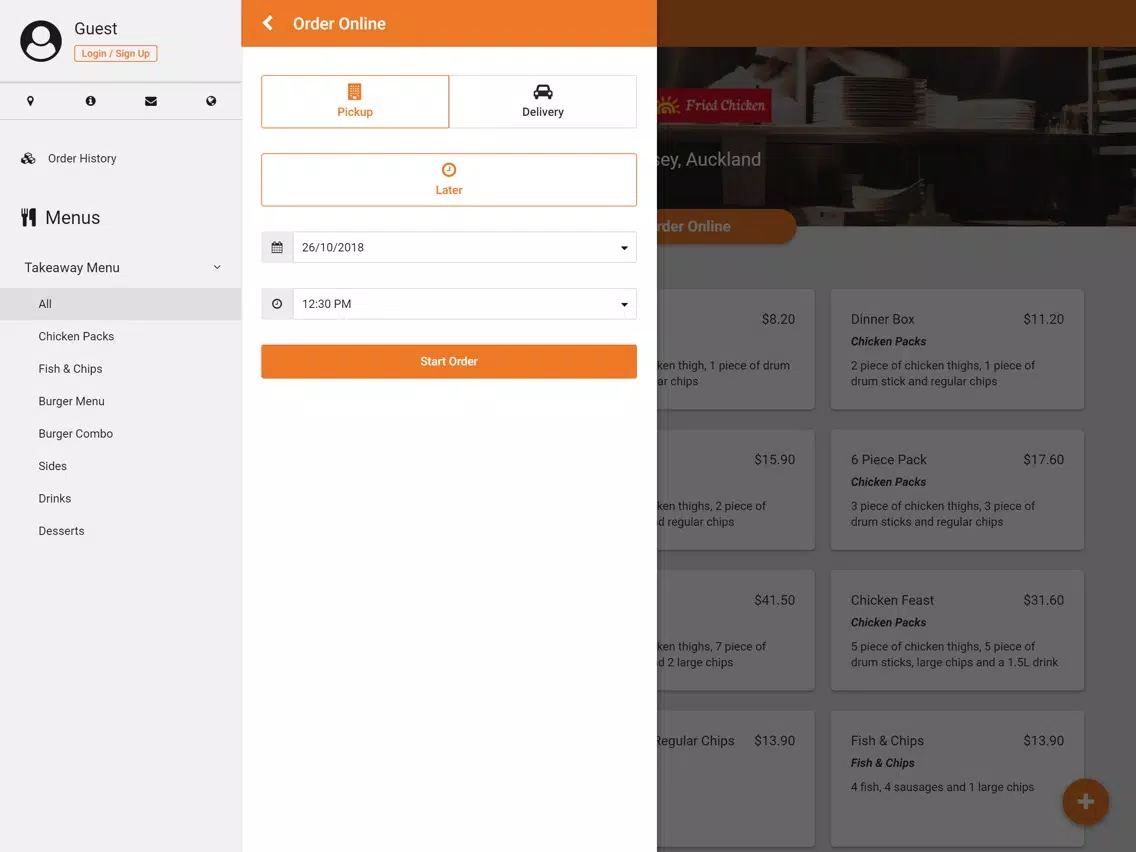1136x852 pixels.
Task: Choose the Later time option
Action: (x=449, y=180)
